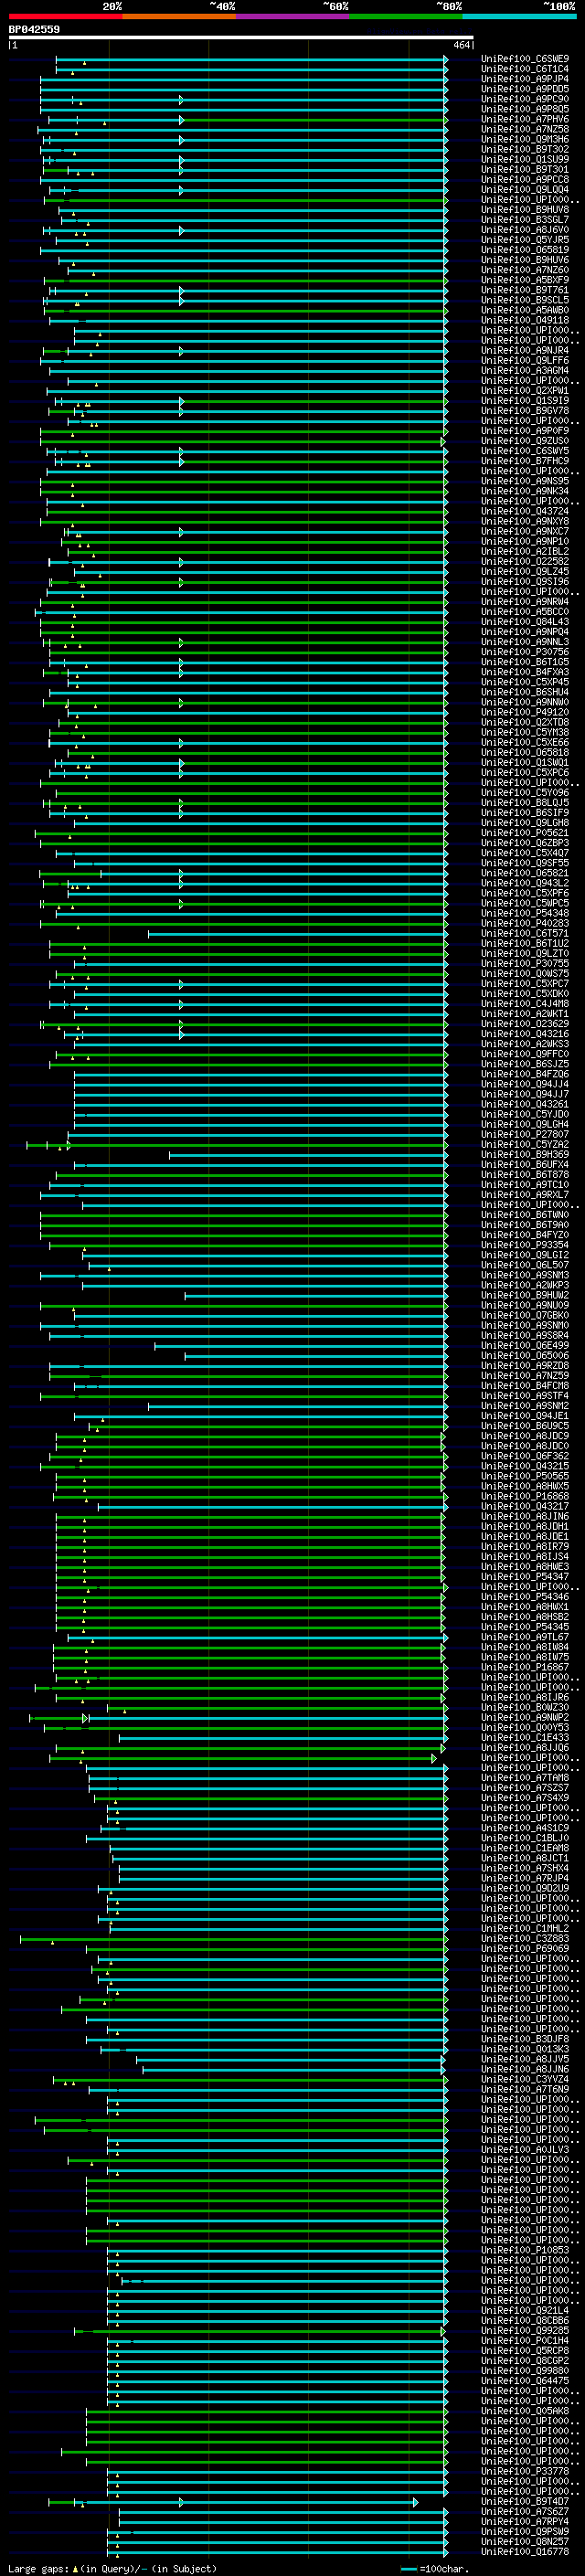Screen dimensions: 585x2576
Task: Click hit label UniRef100_C1E433
Action: pyautogui.click(x=525, y=1738)
